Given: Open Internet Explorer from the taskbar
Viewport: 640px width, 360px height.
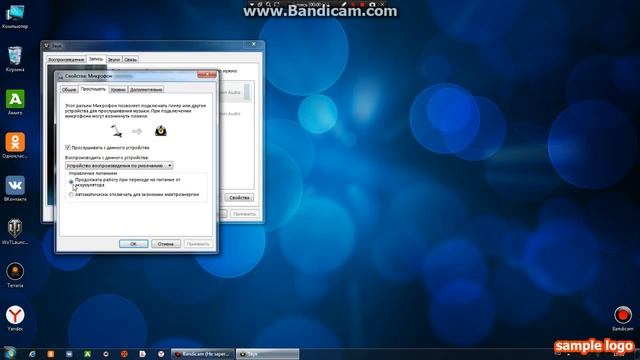Looking at the screenshot, I should 32,354.
